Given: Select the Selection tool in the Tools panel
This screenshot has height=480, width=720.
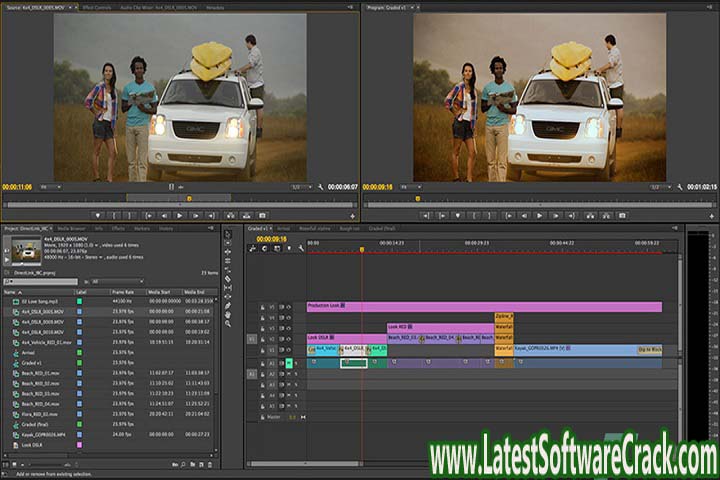Looking at the screenshot, I should [x=228, y=234].
